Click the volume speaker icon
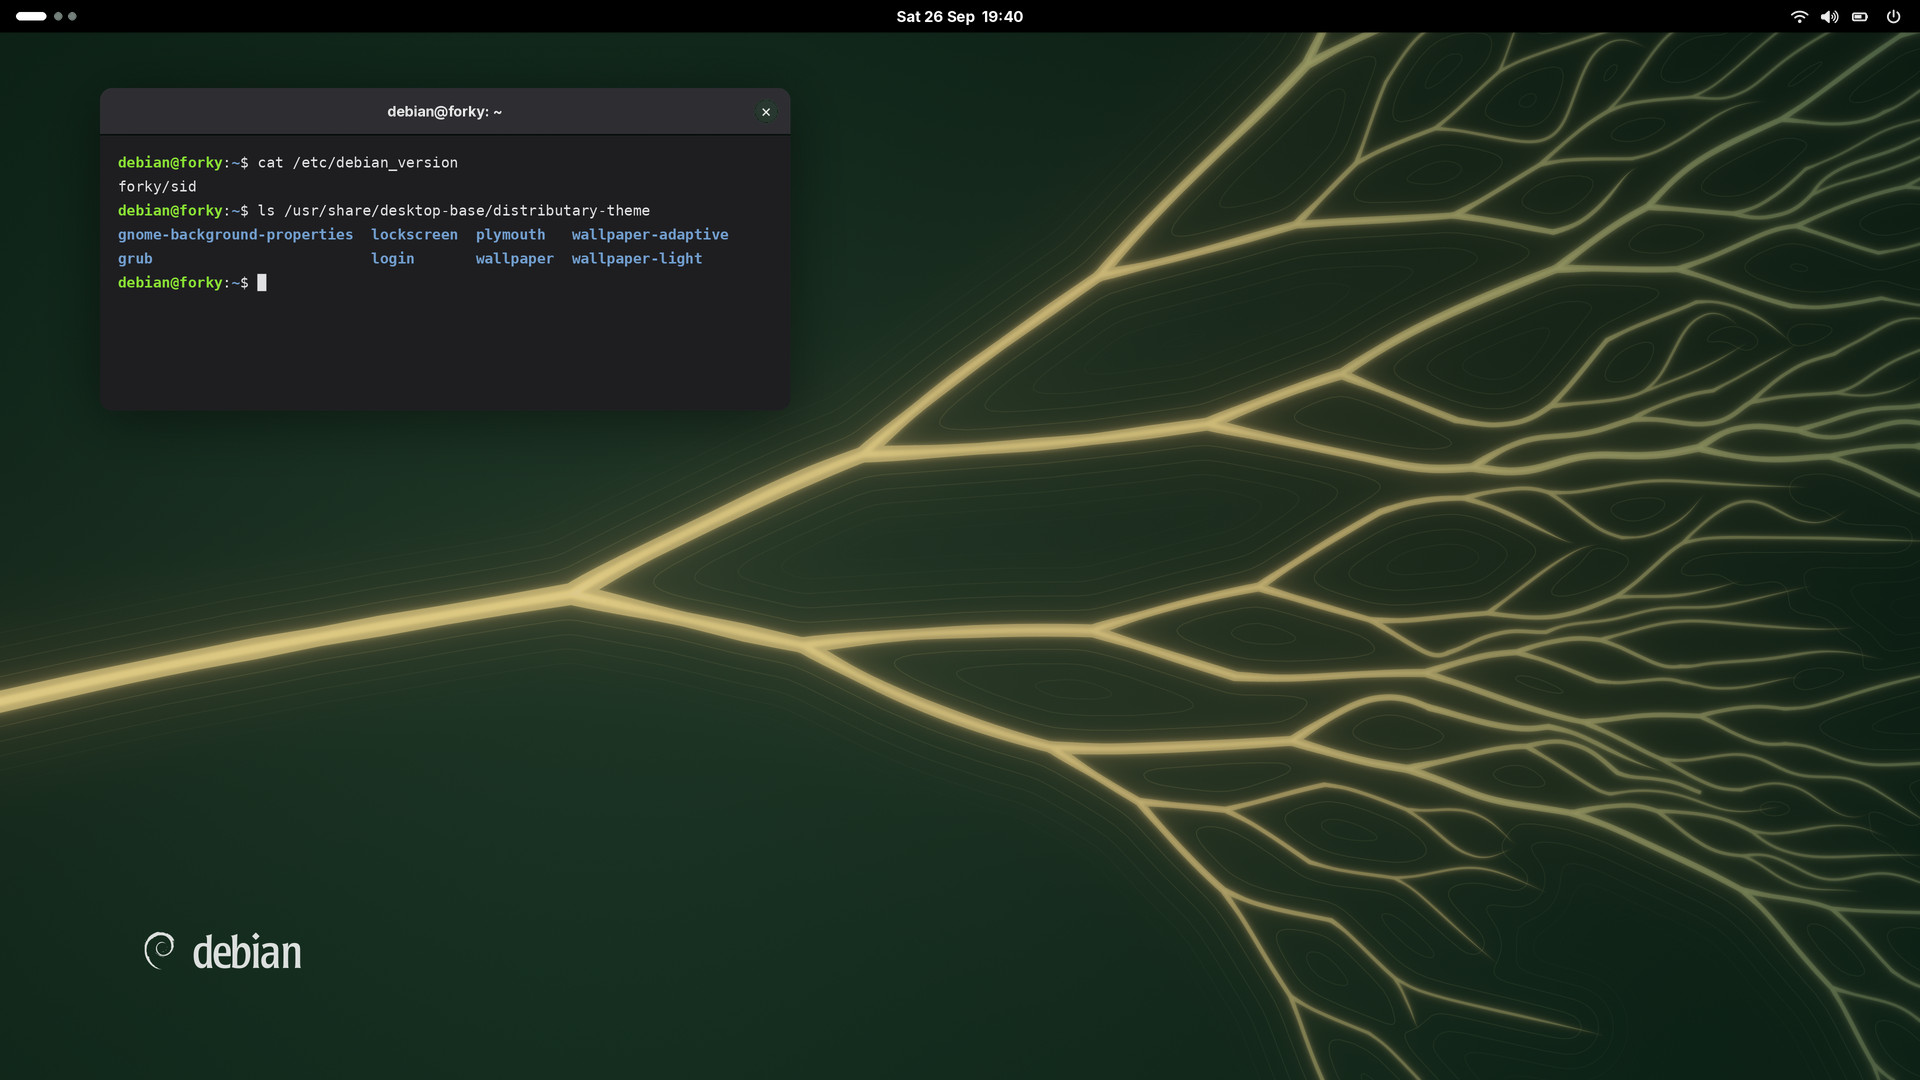 pyautogui.click(x=1829, y=16)
